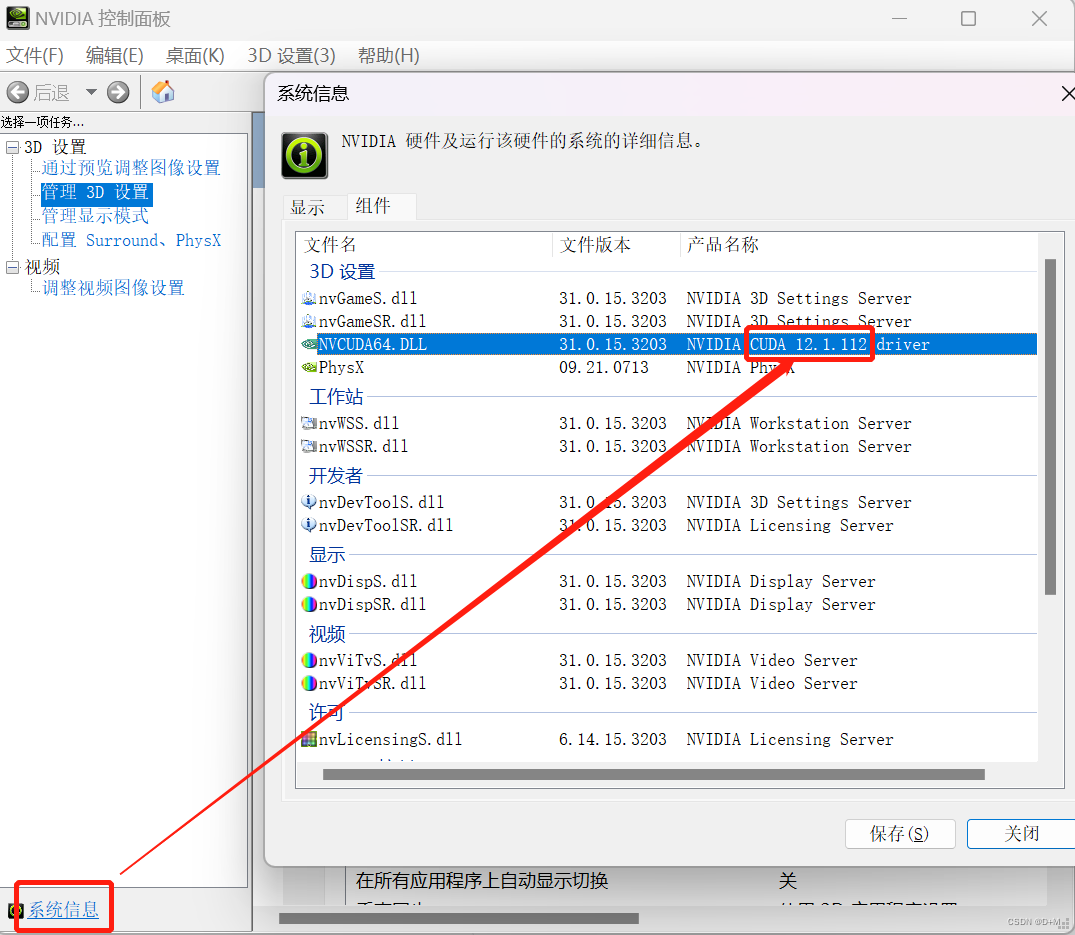Select 通过预览调整图像设置 in the tree

pos(131,168)
